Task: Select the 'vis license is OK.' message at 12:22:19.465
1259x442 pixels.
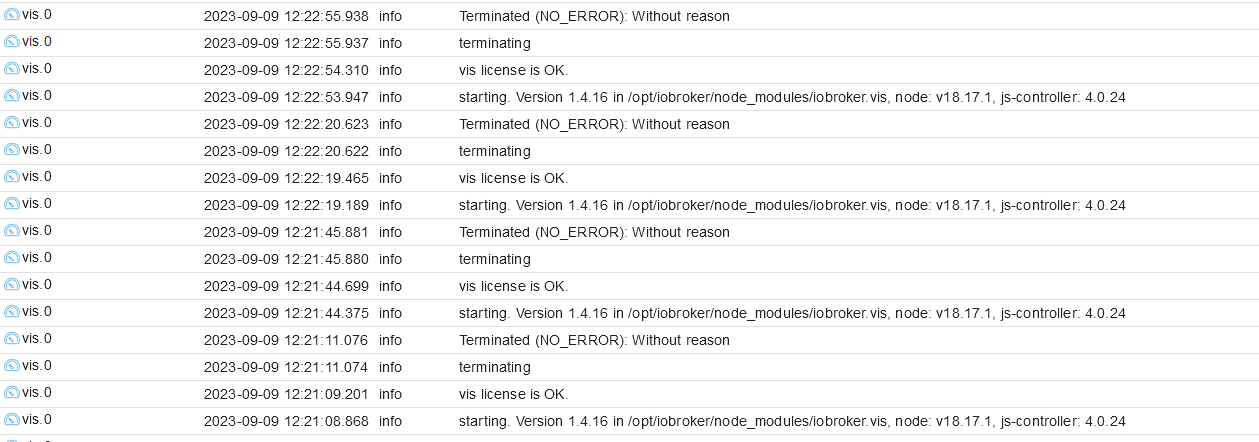Action: 514,178
